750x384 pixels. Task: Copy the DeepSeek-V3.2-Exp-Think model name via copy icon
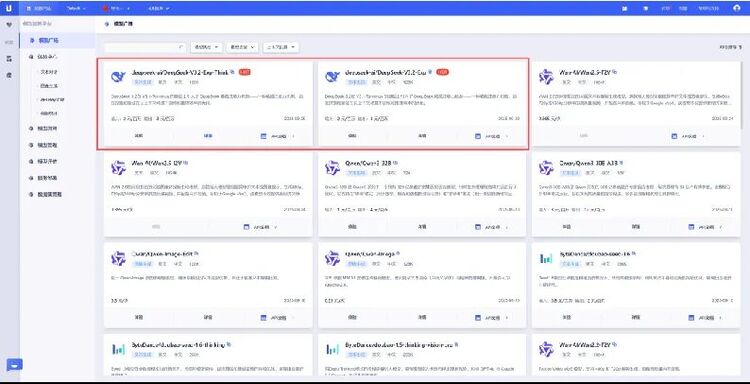tap(232, 72)
